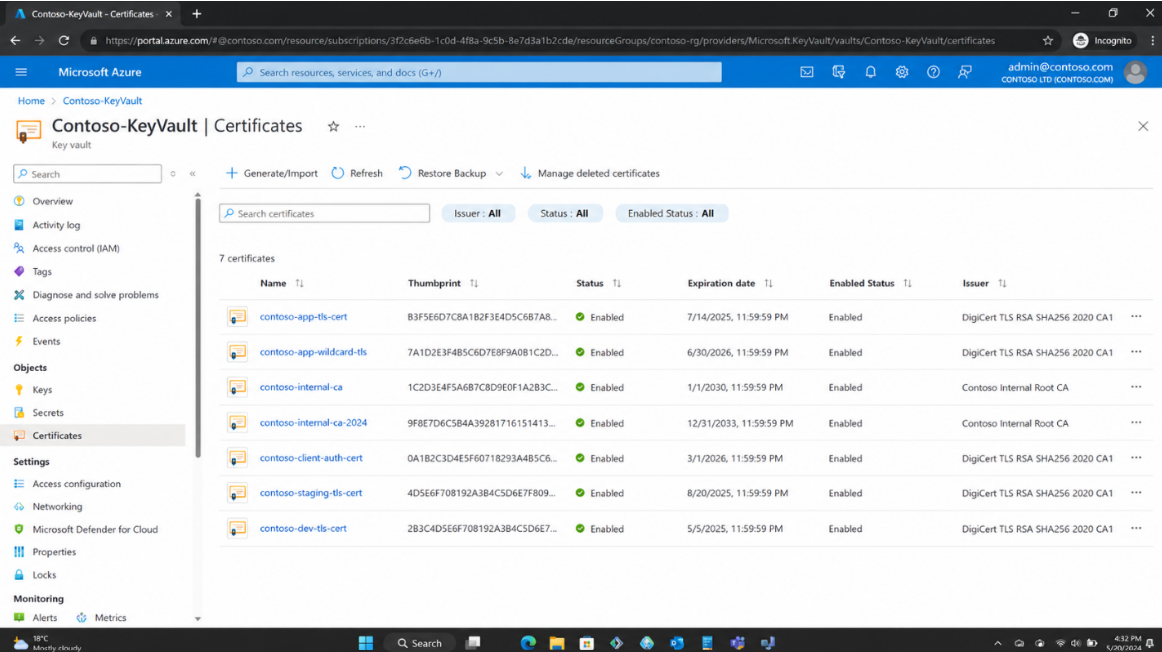The height and width of the screenshot is (652, 1162).
Task: Open row menu for contoso-app-tls-cert
Action: tap(1136, 316)
